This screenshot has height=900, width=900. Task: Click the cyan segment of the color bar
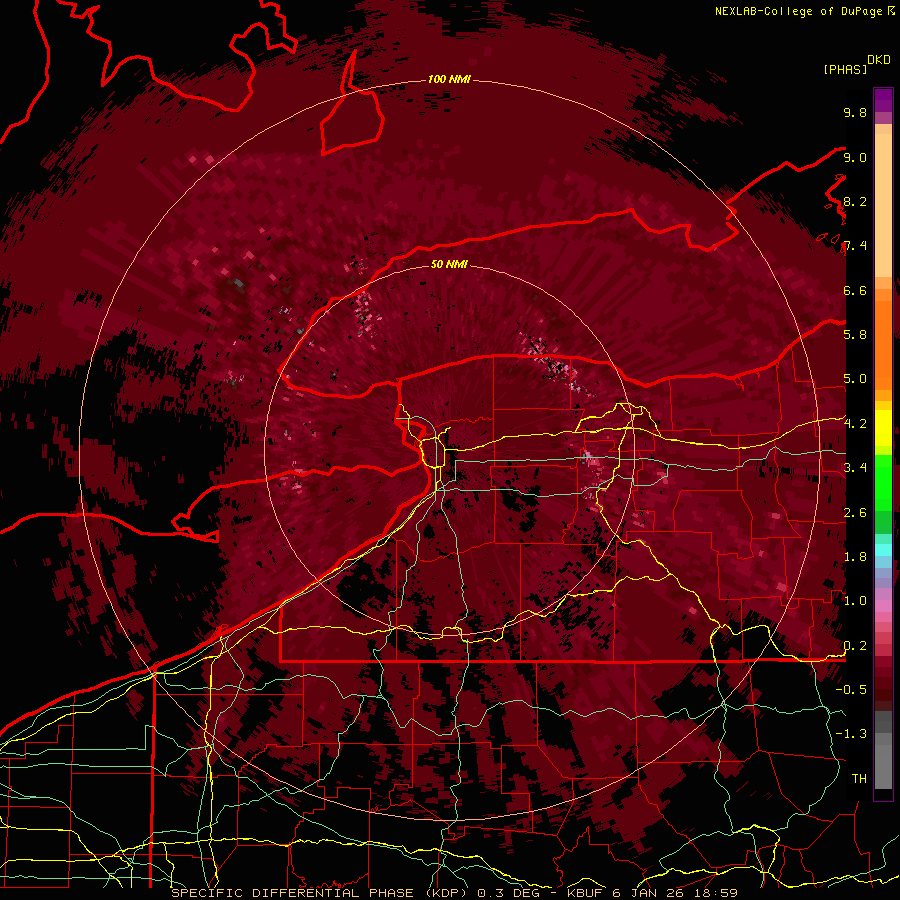[x=883, y=549]
